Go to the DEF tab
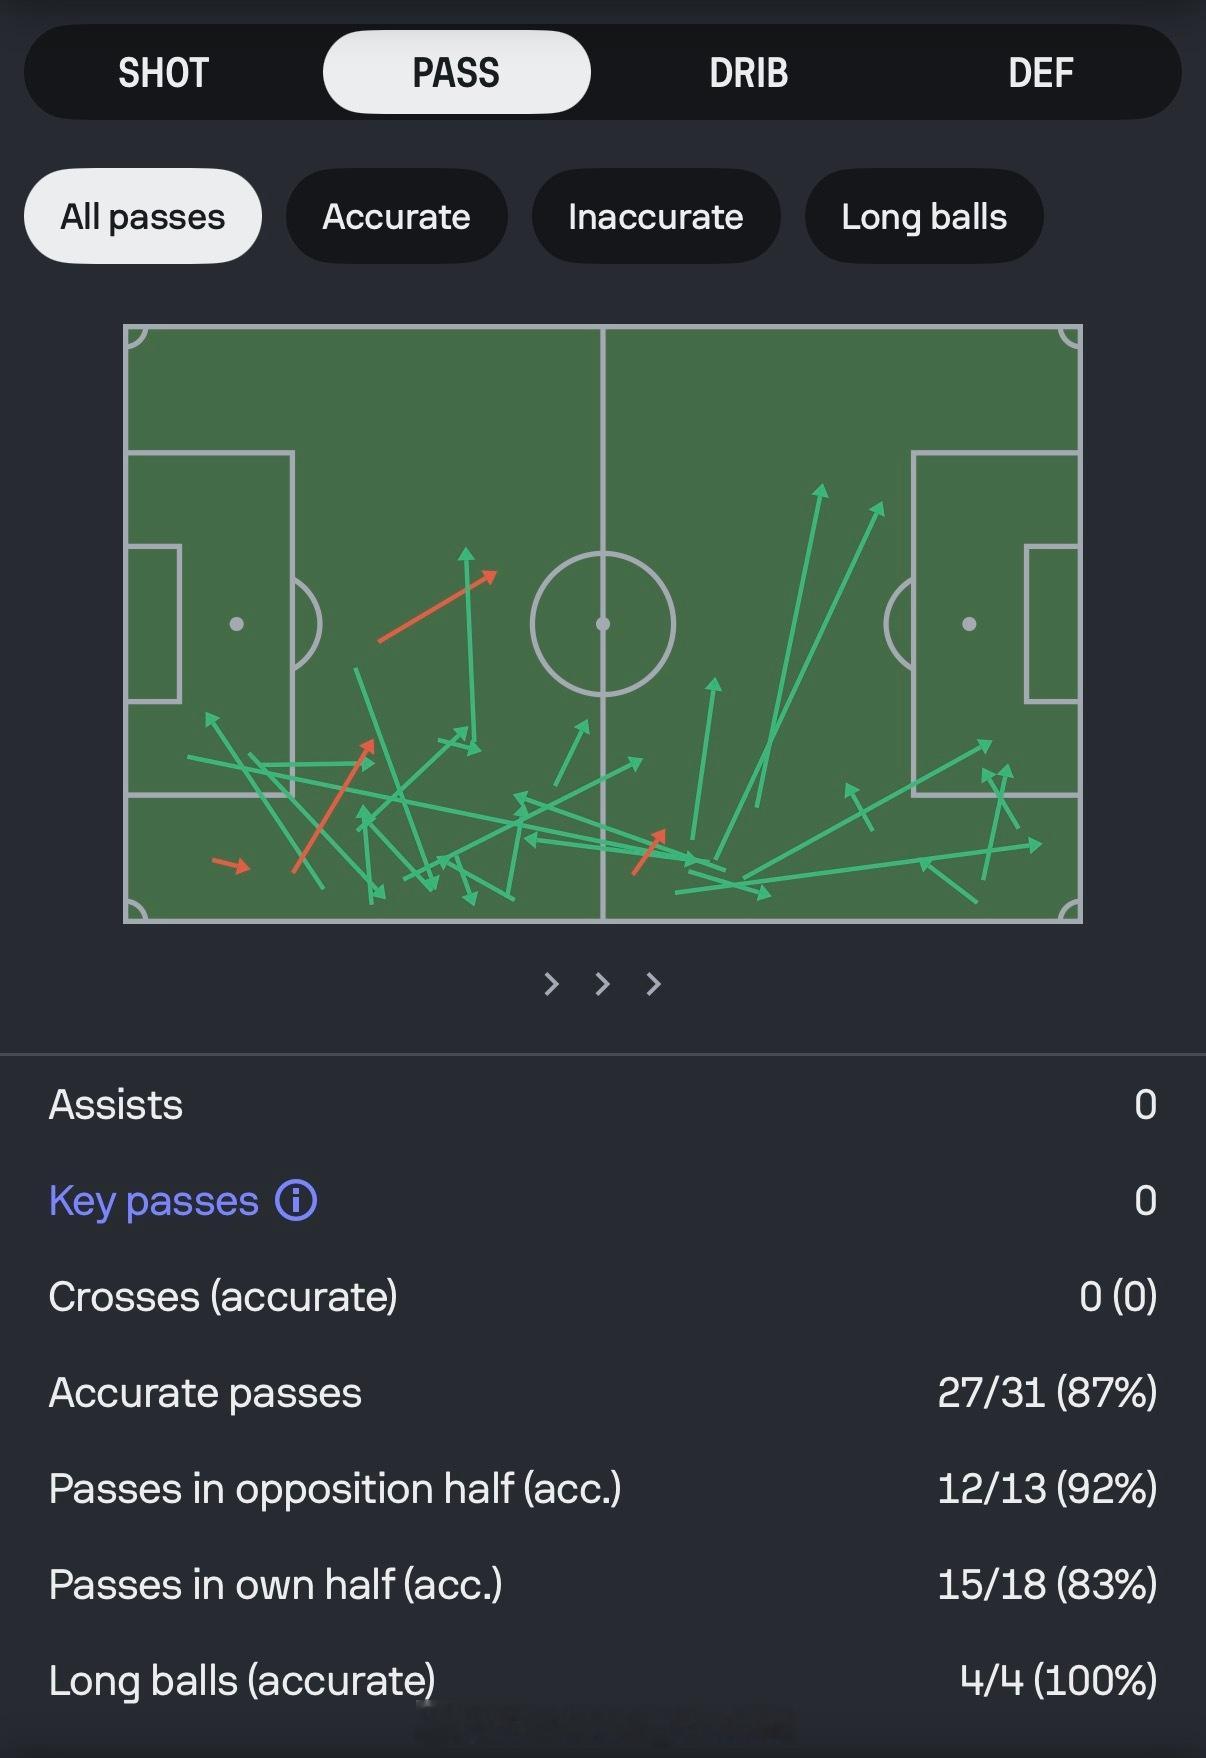Image resolution: width=1206 pixels, height=1758 pixels. [x=1040, y=73]
